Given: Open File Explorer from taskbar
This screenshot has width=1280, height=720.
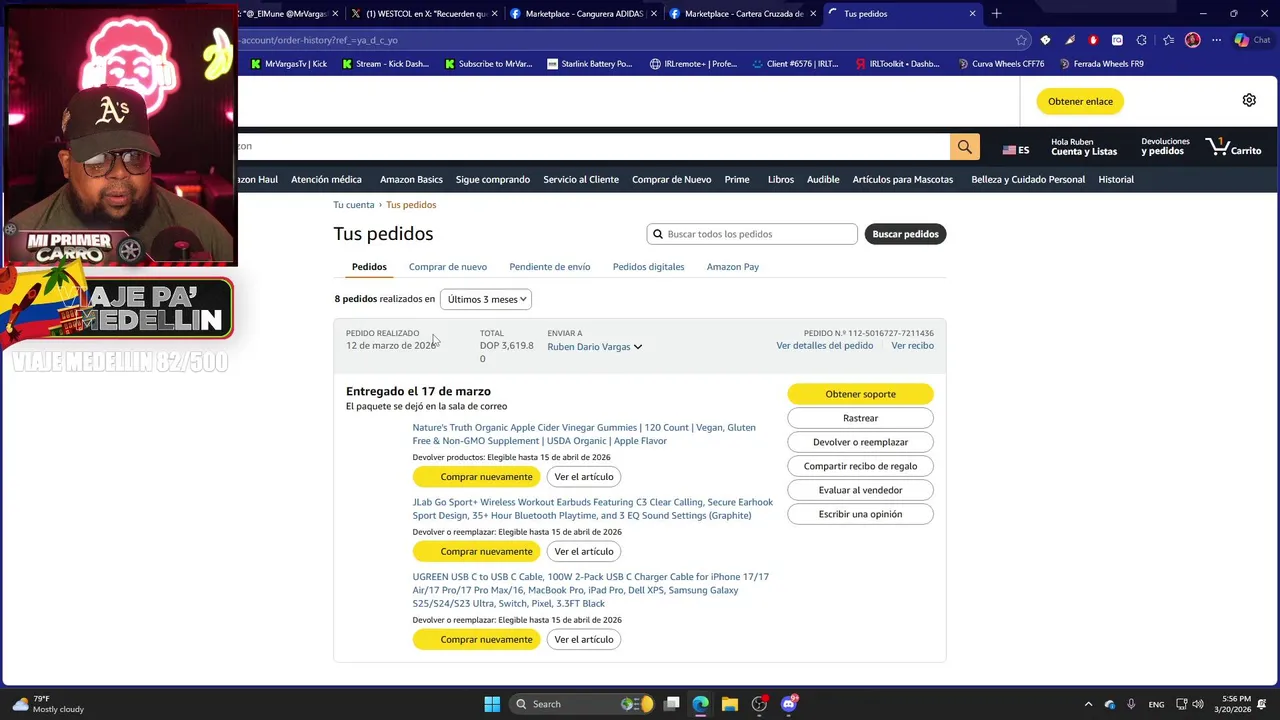Looking at the screenshot, I should click(x=730, y=704).
